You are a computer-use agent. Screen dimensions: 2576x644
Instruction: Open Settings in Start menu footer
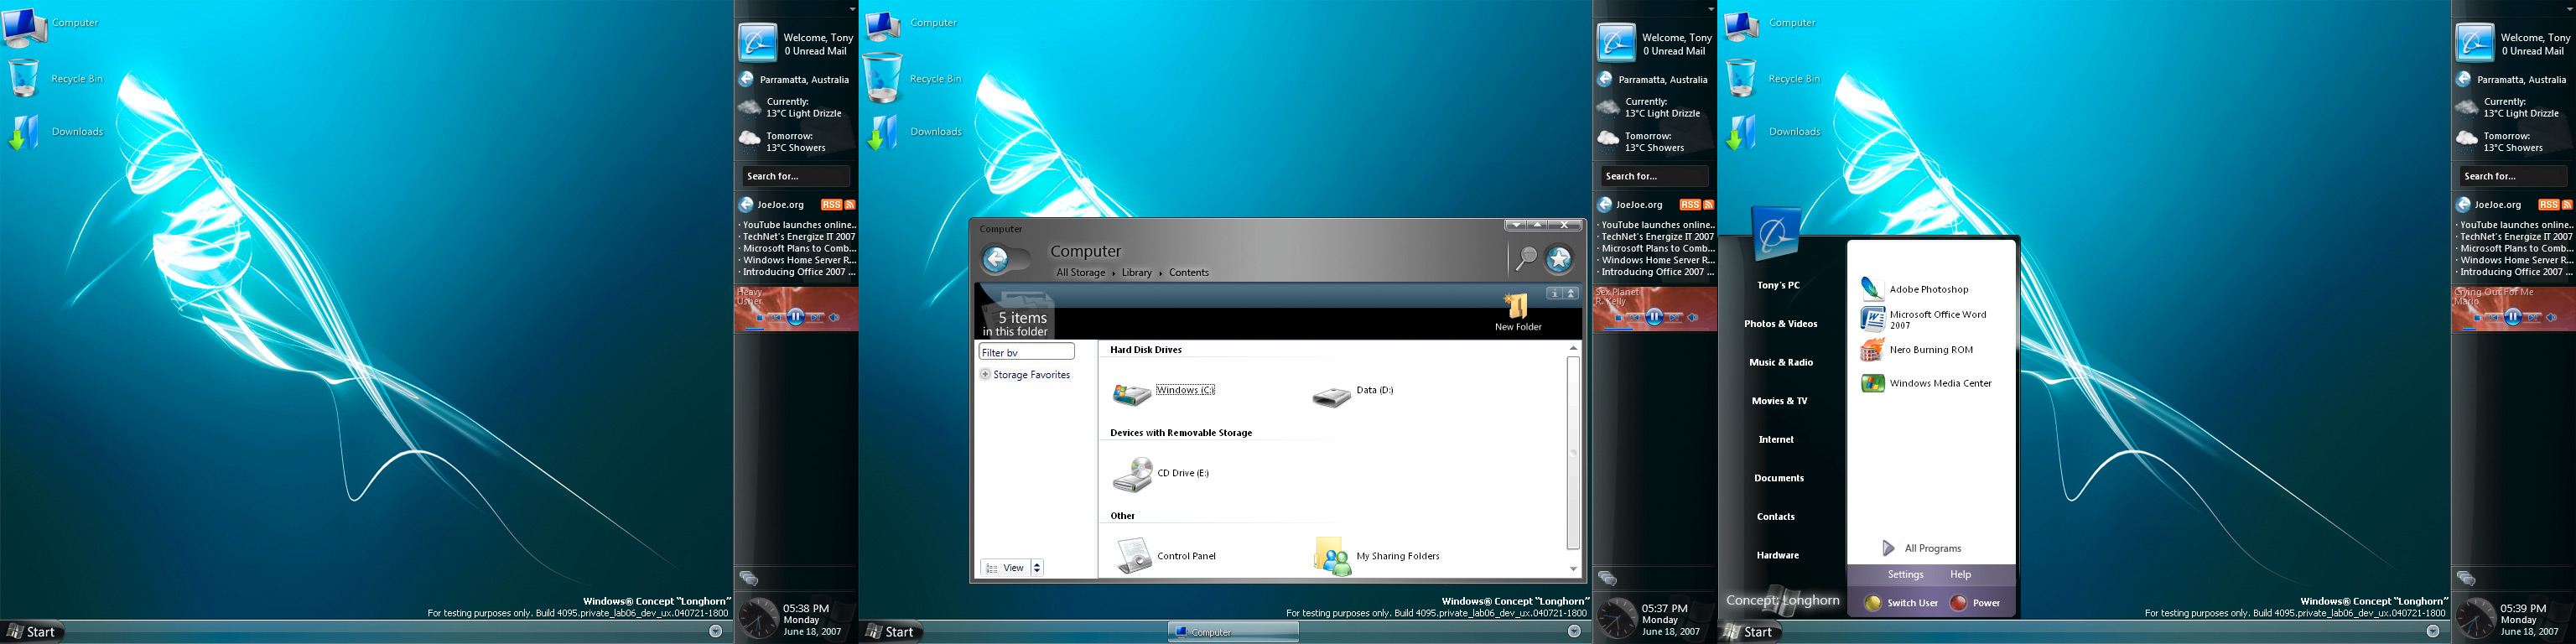point(1905,575)
